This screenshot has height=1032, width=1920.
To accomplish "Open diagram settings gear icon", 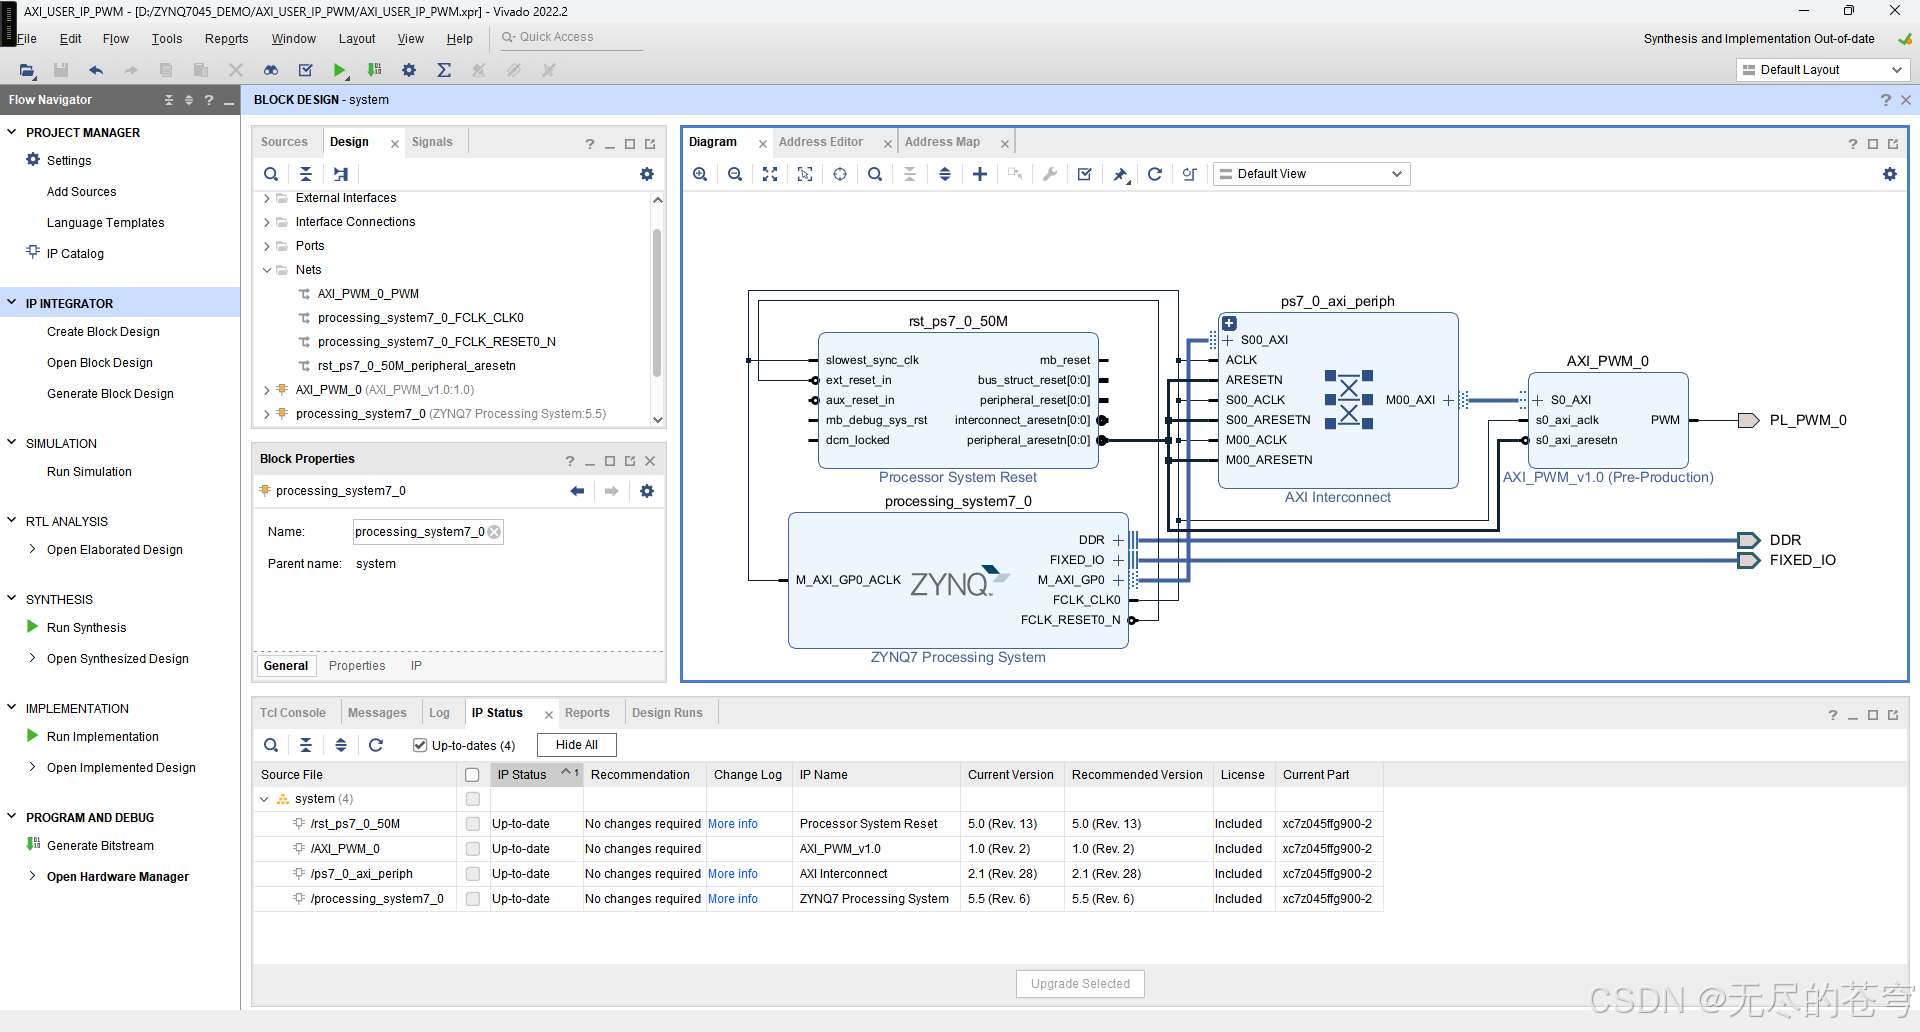I will coord(1890,174).
